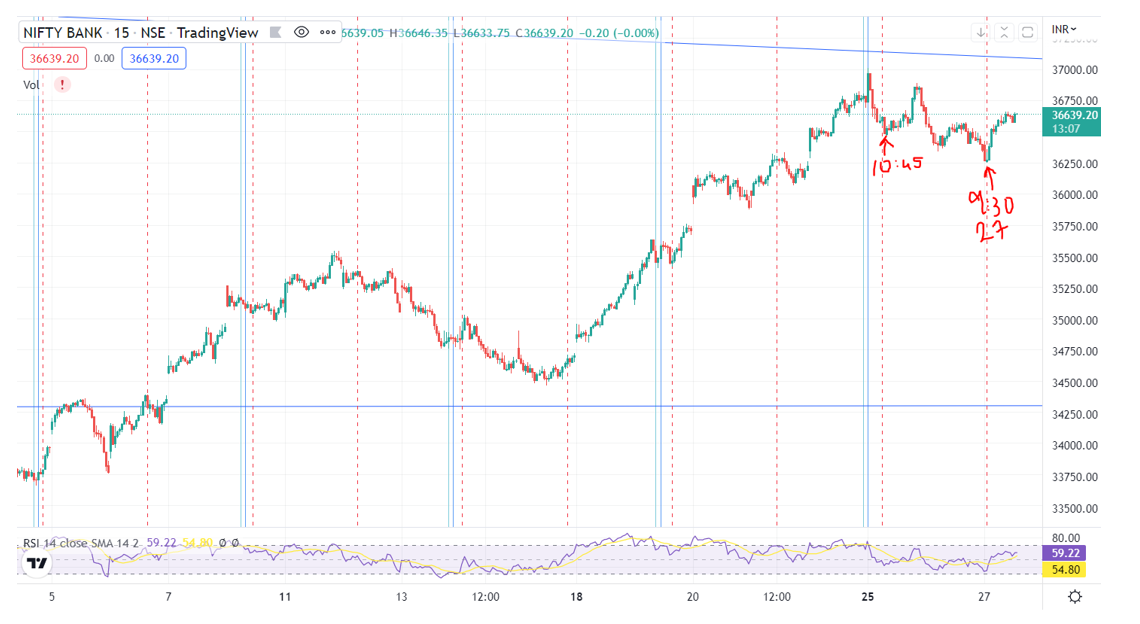Click the blue buy price 36639.20 button
Screen dimensions: 1140x624
pyautogui.click(x=154, y=58)
